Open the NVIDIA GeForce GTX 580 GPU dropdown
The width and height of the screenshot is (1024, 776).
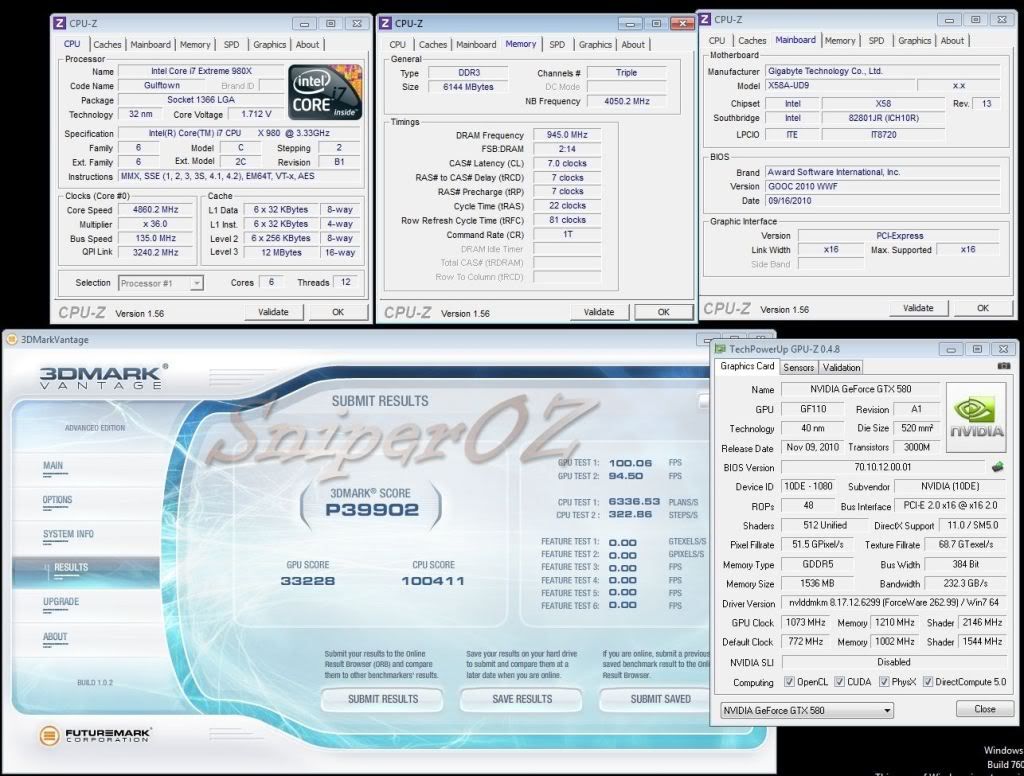[x=807, y=710]
